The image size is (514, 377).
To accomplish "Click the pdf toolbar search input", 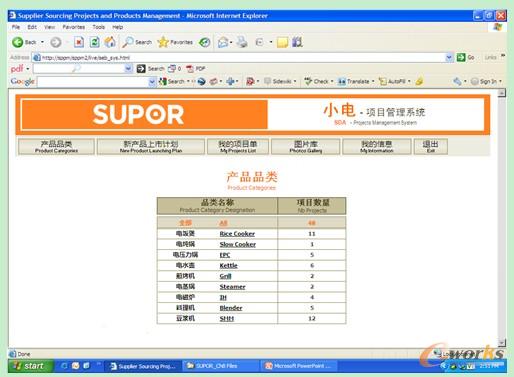I will (x=79, y=69).
